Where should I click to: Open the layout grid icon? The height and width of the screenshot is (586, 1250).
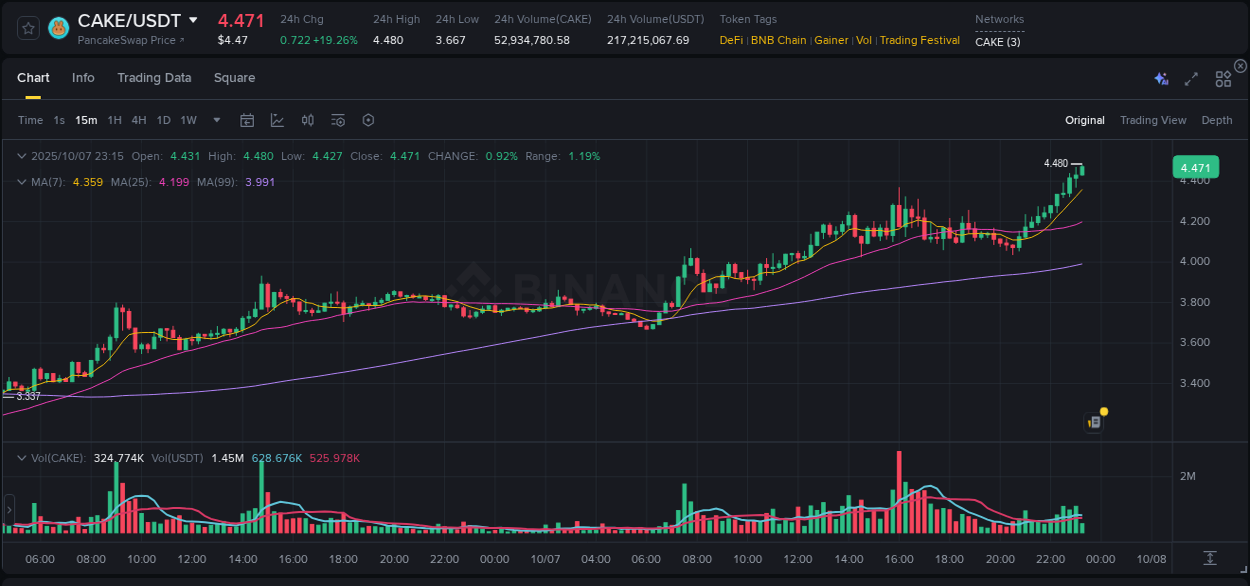tap(1222, 78)
